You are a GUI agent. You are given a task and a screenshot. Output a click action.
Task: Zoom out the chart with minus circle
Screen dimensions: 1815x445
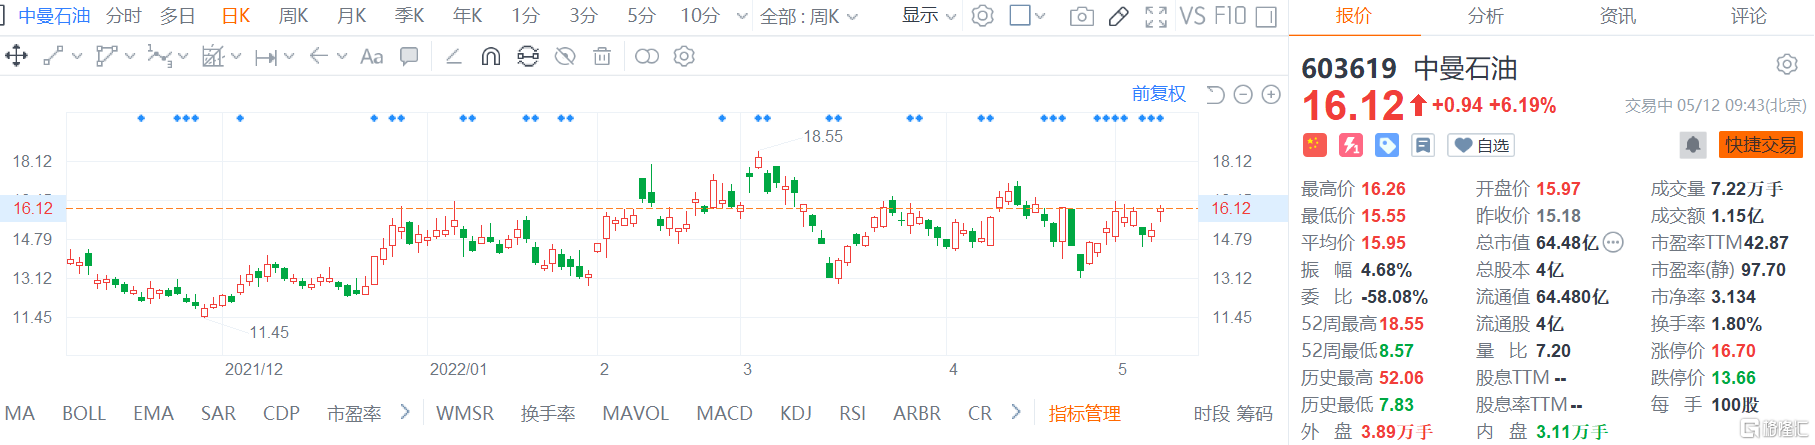[x=1243, y=94]
